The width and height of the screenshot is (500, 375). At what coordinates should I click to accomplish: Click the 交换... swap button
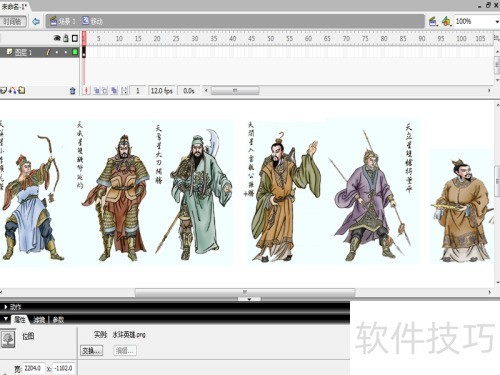(x=91, y=351)
